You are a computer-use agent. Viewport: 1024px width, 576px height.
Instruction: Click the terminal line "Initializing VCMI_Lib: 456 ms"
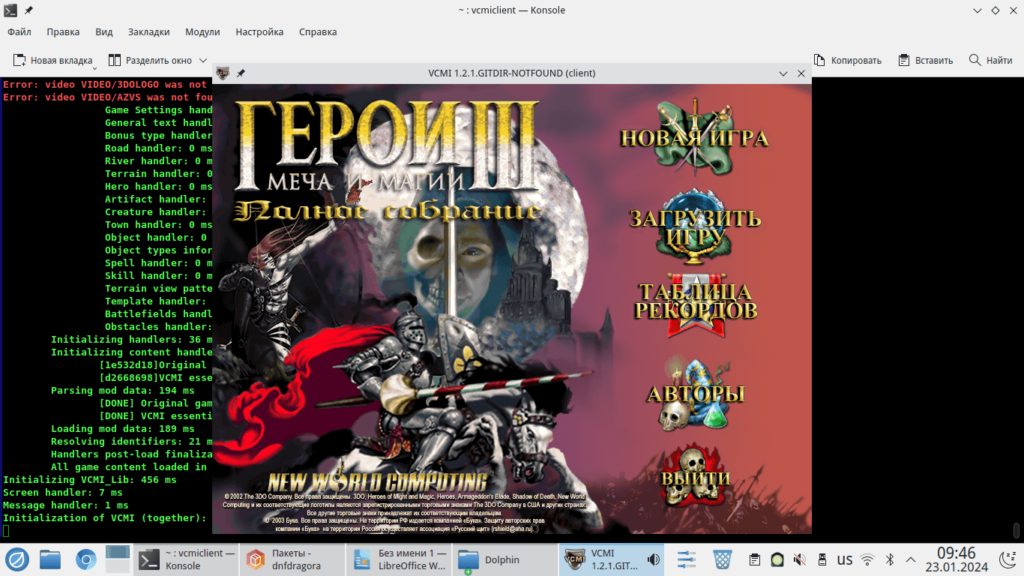pos(90,479)
